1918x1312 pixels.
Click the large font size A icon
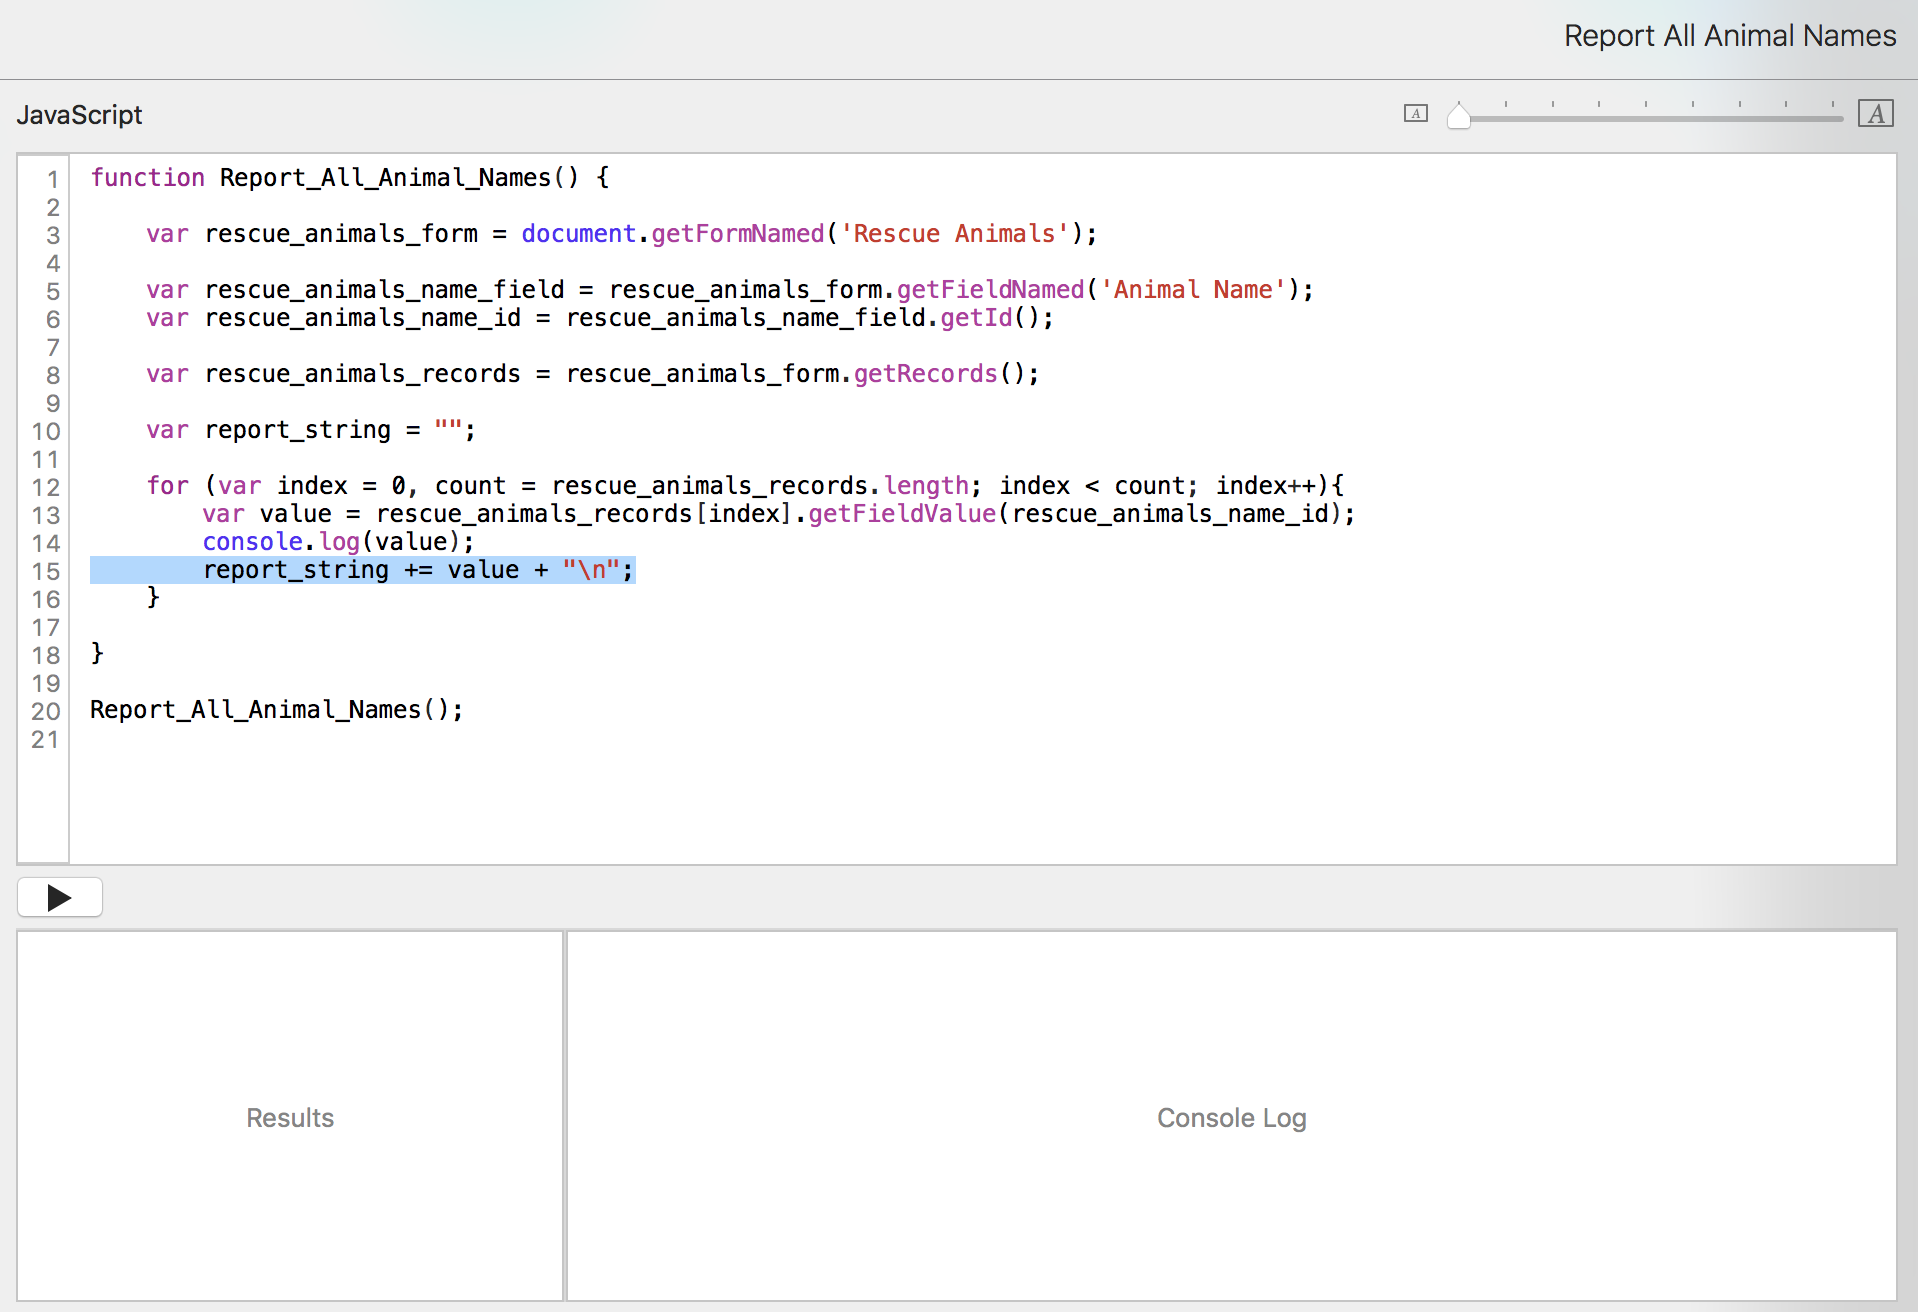tap(1875, 114)
